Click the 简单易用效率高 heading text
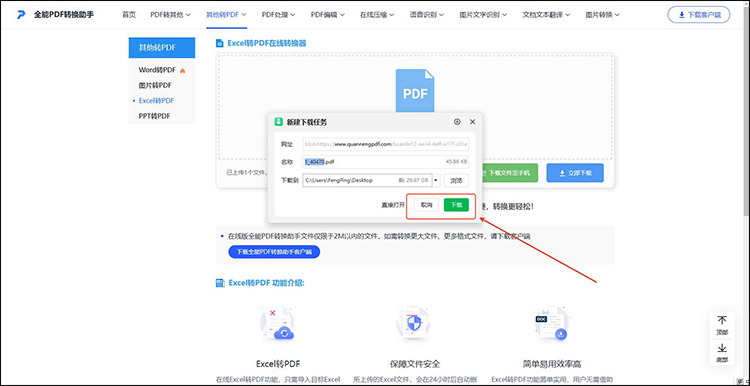Viewport: 750px width, 386px height. click(x=552, y=364)
